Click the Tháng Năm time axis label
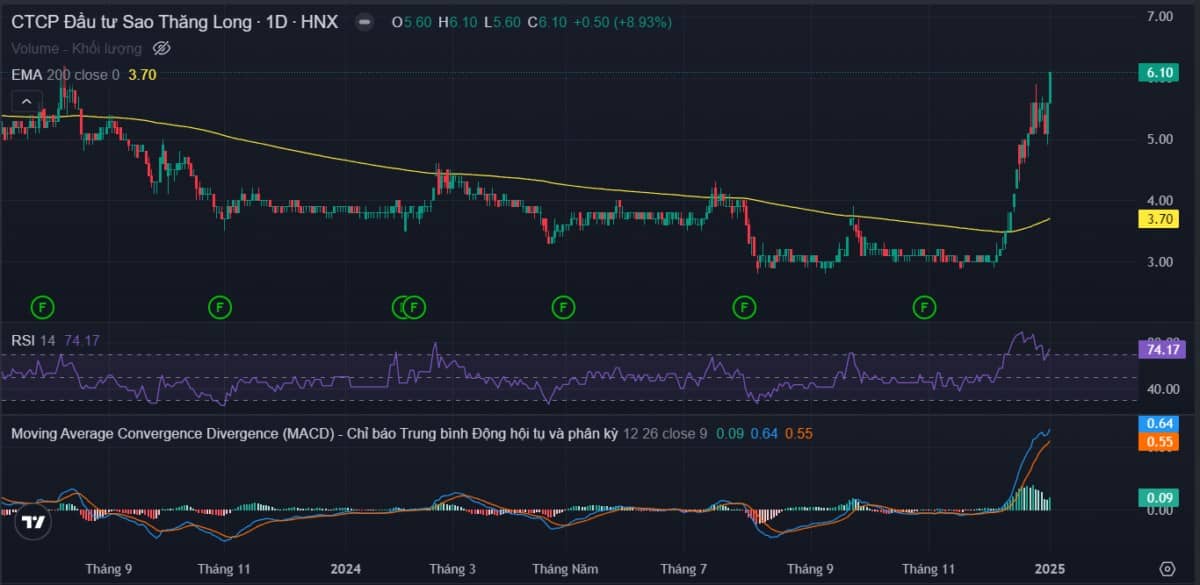The image size is (1200, 585). click(565, 569)
